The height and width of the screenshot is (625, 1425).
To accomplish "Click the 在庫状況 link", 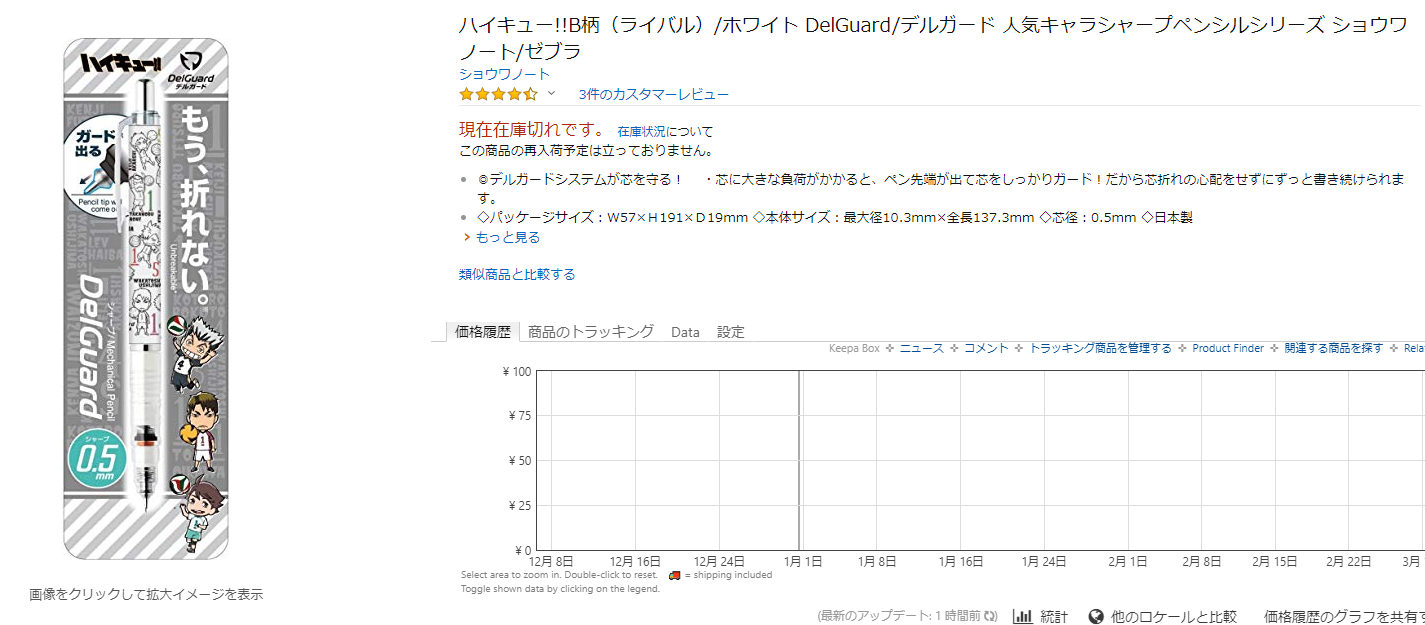I will tap(641, 132).
